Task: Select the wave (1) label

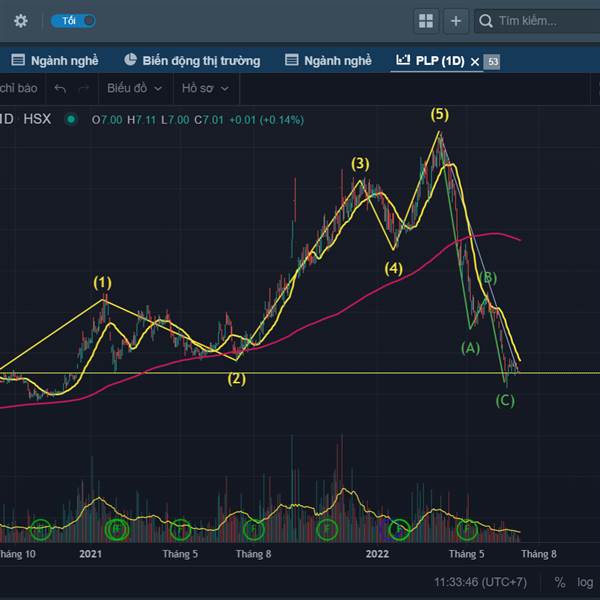Action: 103,283
